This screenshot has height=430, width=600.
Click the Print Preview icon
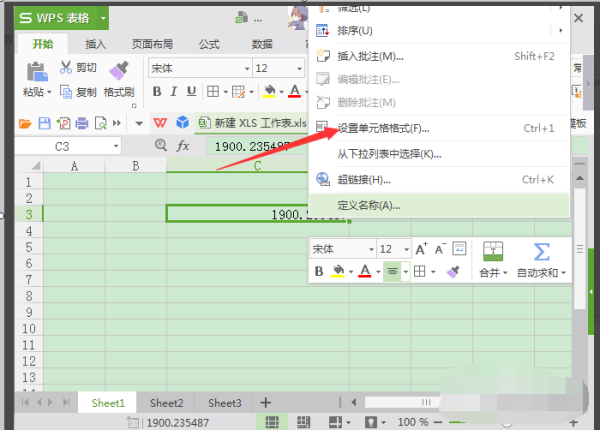pyautogui.click(x=101, y=124)
